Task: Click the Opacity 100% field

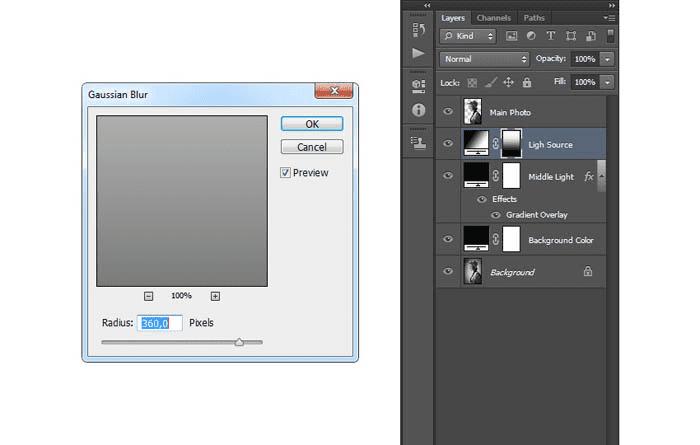Action: [x=585, y=59]
